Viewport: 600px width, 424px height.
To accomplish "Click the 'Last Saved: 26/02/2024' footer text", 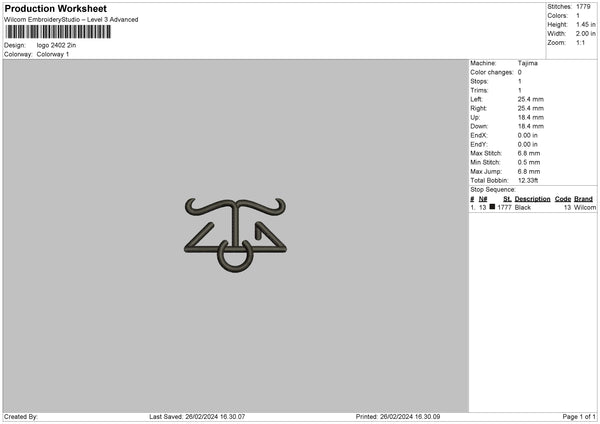I will [x=197, y=417].
